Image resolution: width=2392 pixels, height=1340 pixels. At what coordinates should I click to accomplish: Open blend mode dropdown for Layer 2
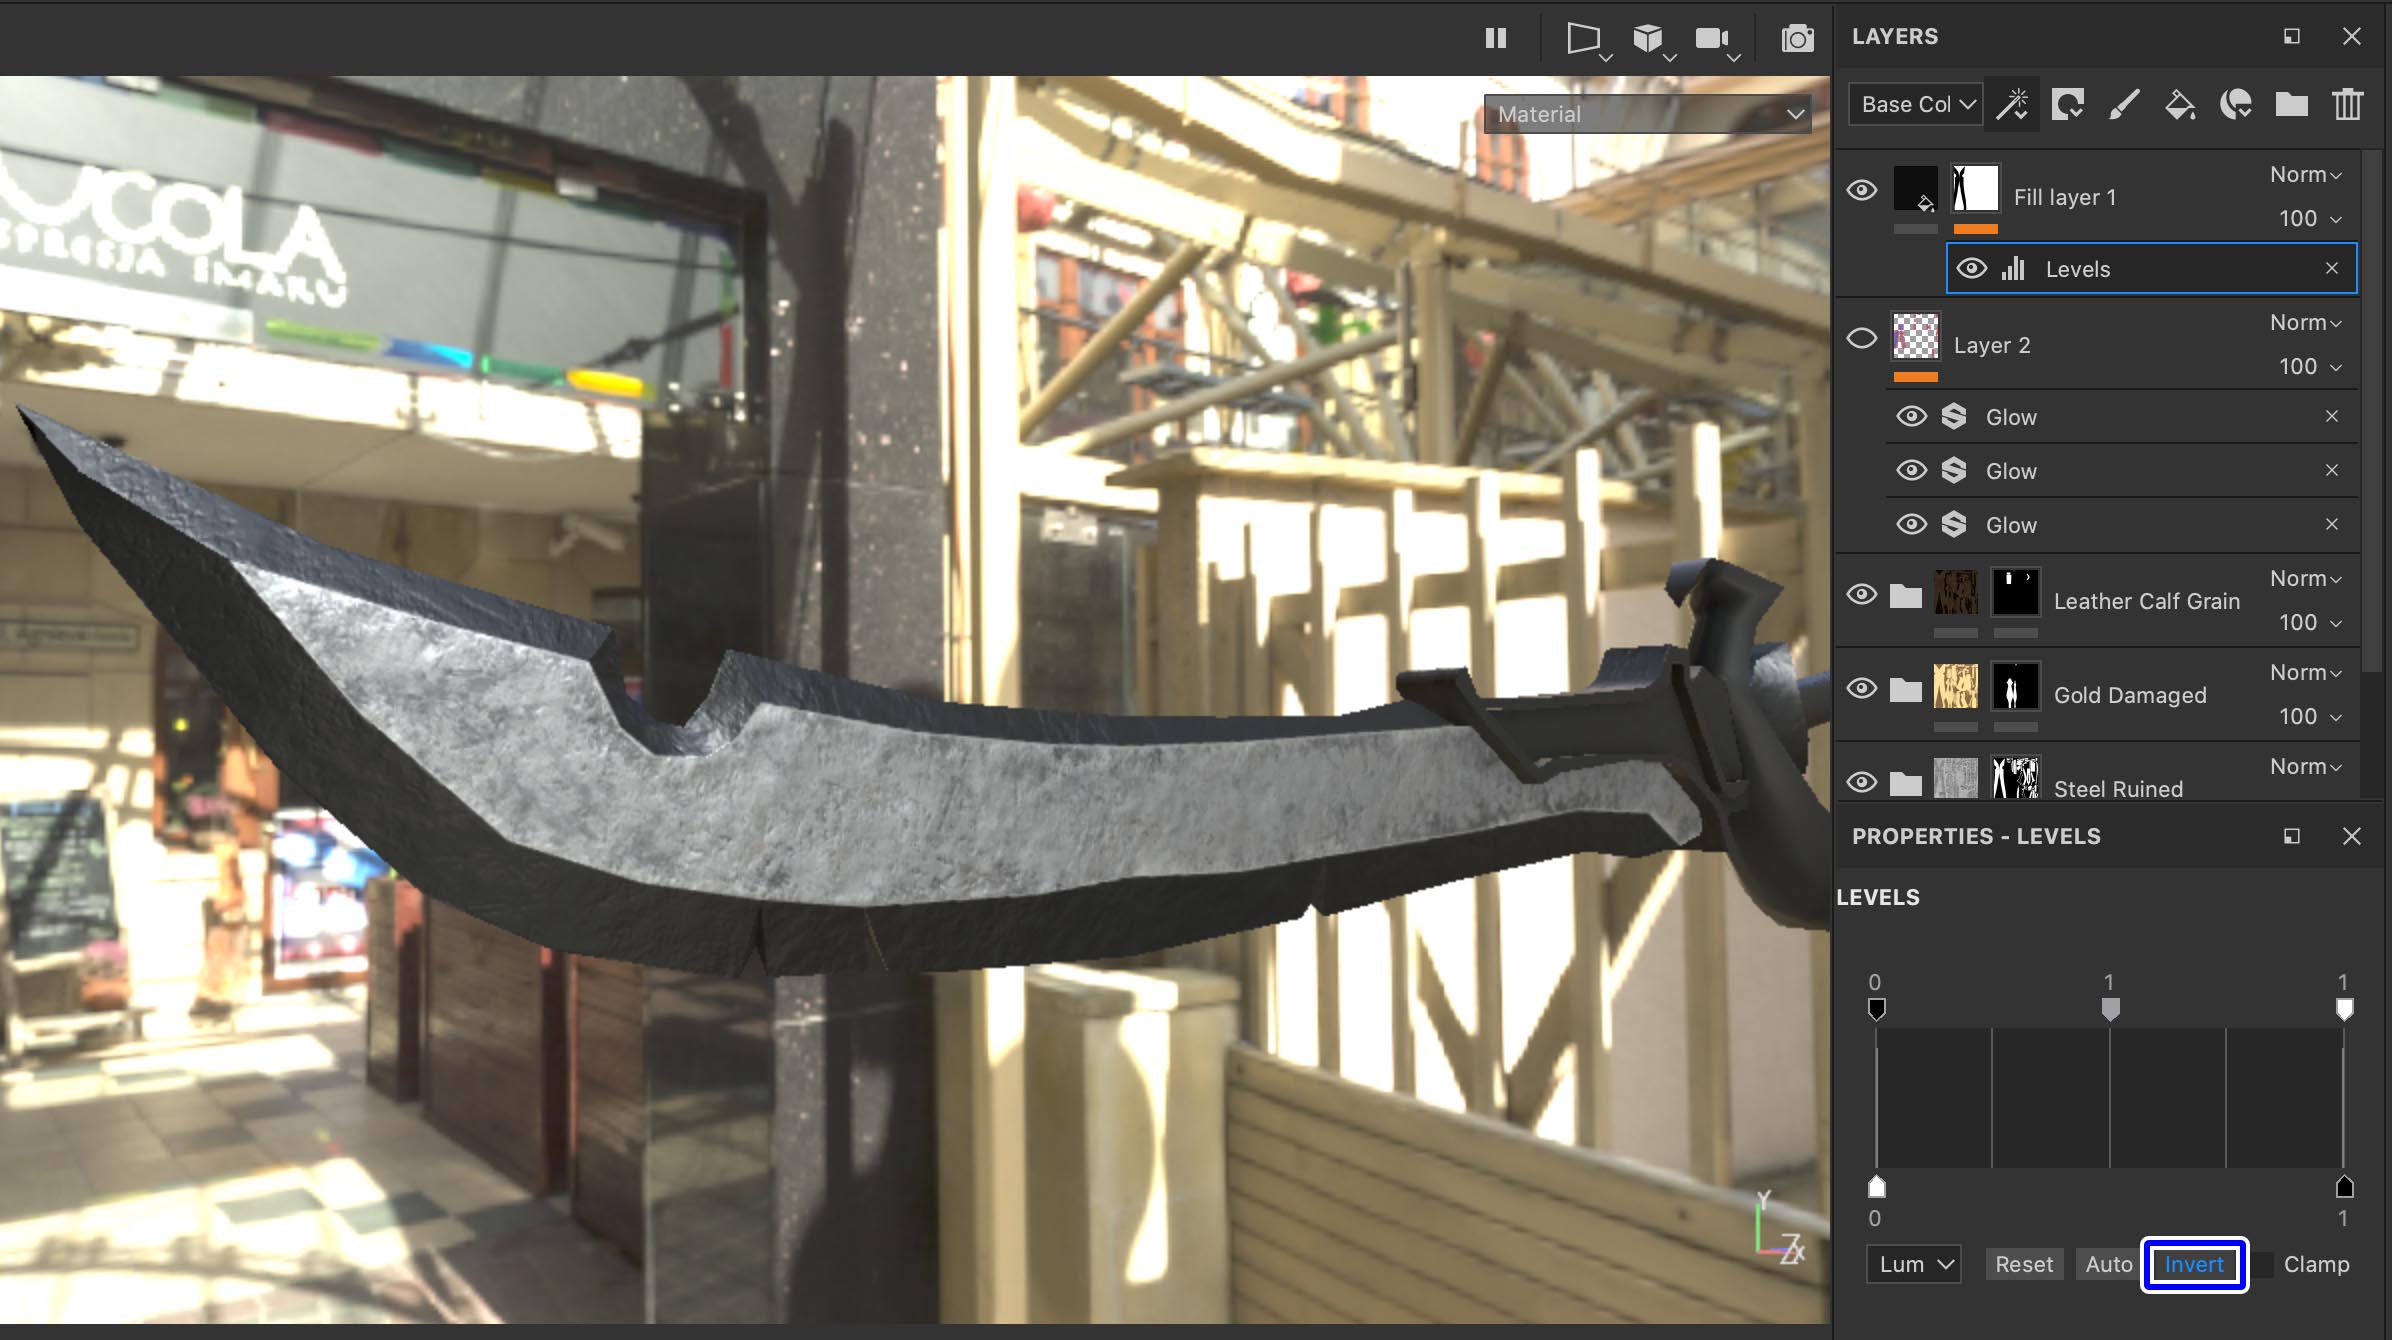pyautogui.click(x=2303, y=322)
